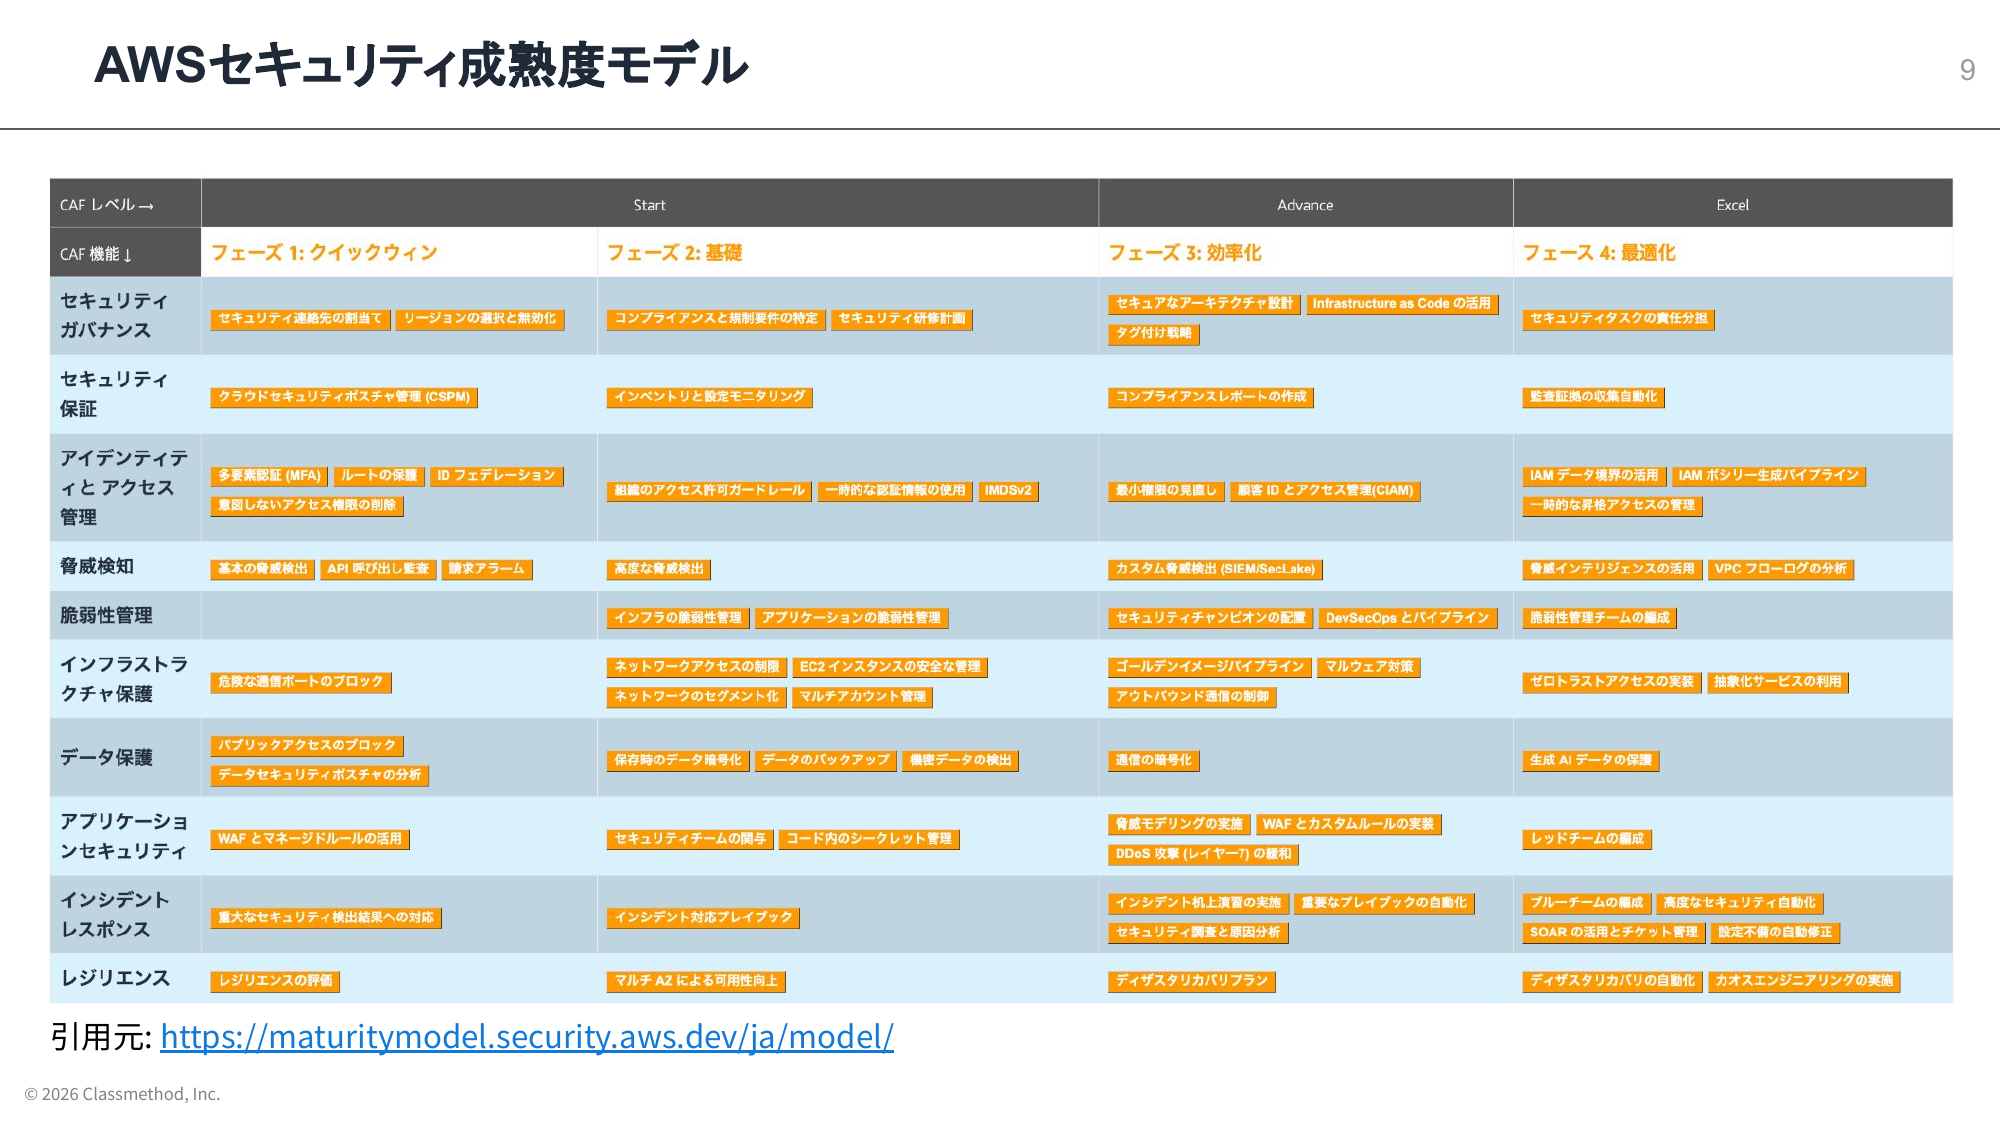
Task: Select the 'インシデント対応プレイブック' tag
Action: pos(703,918)
